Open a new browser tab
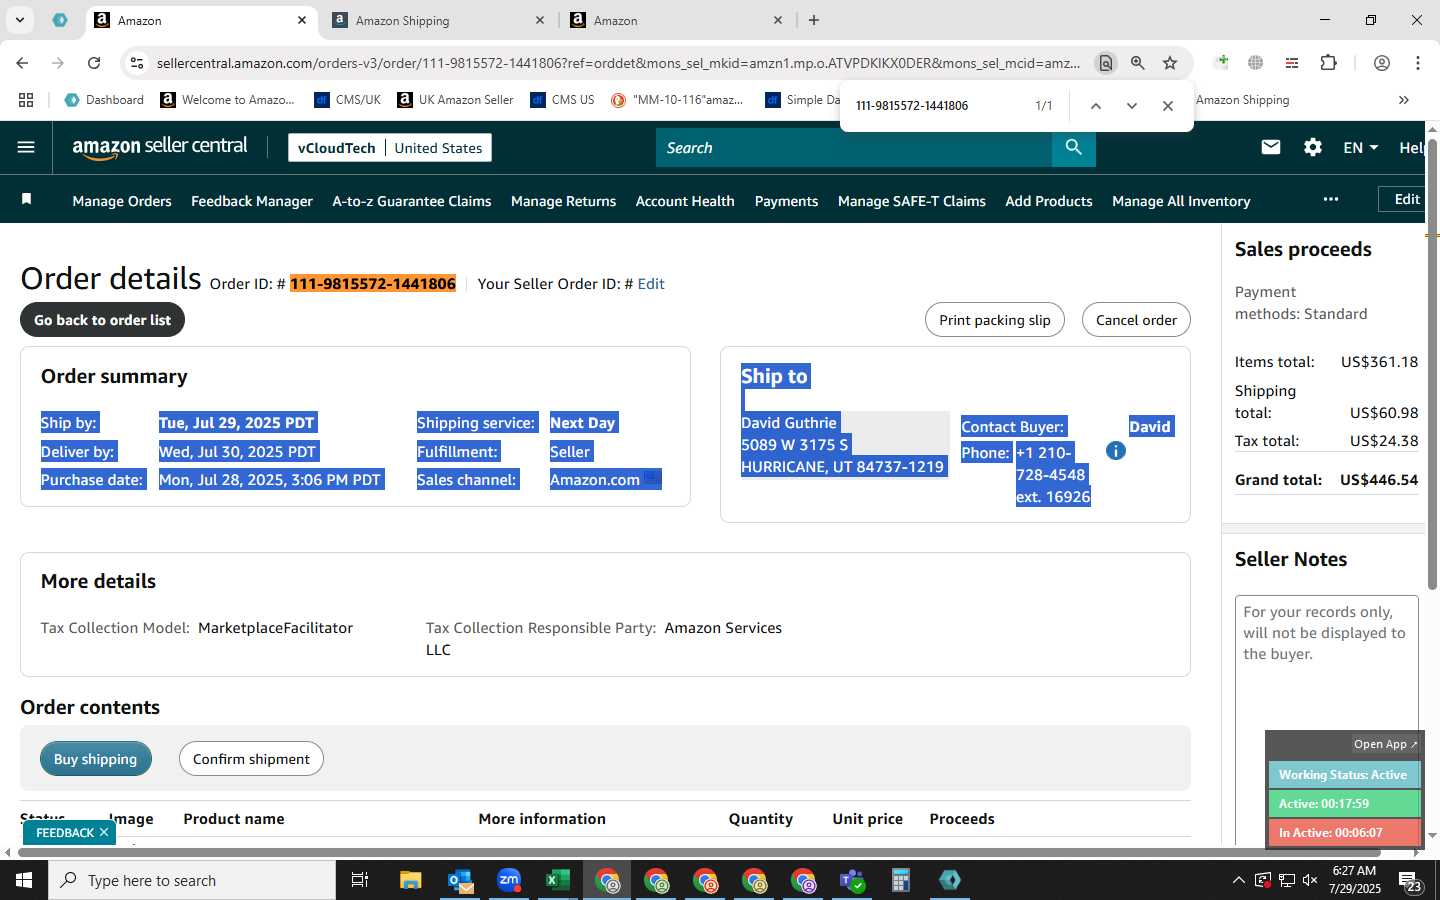Viewport: 1440px width, 900px height. pyautogui.click(x=814, y=20)
